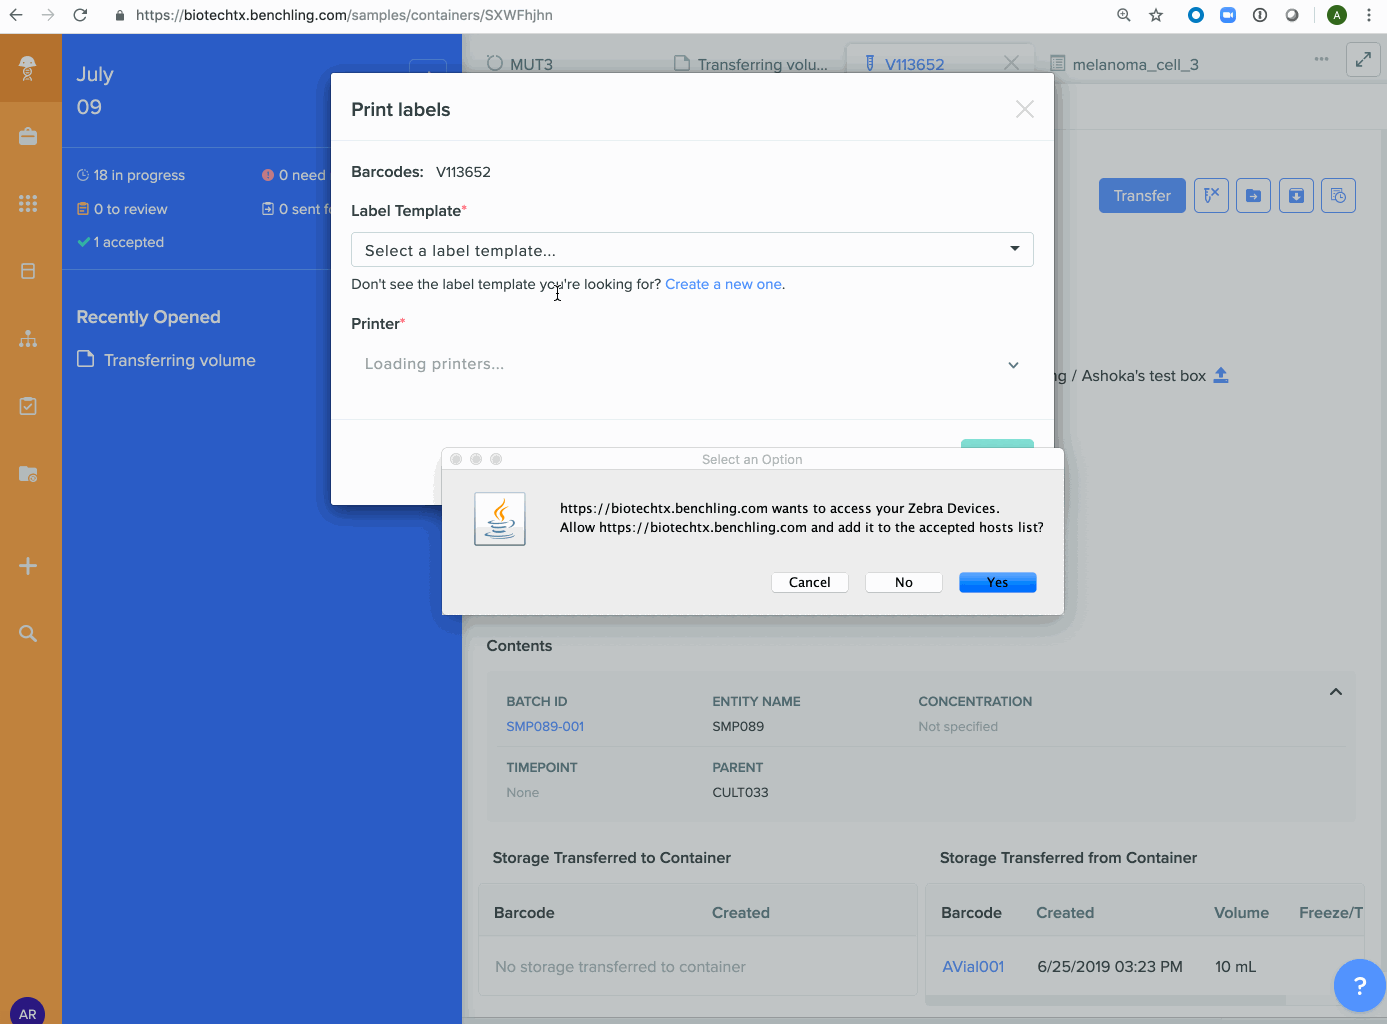Viewport: 1387px width, 1024px height.
Task: Switch to the MUT3 tab
Action: click(530, 64)
